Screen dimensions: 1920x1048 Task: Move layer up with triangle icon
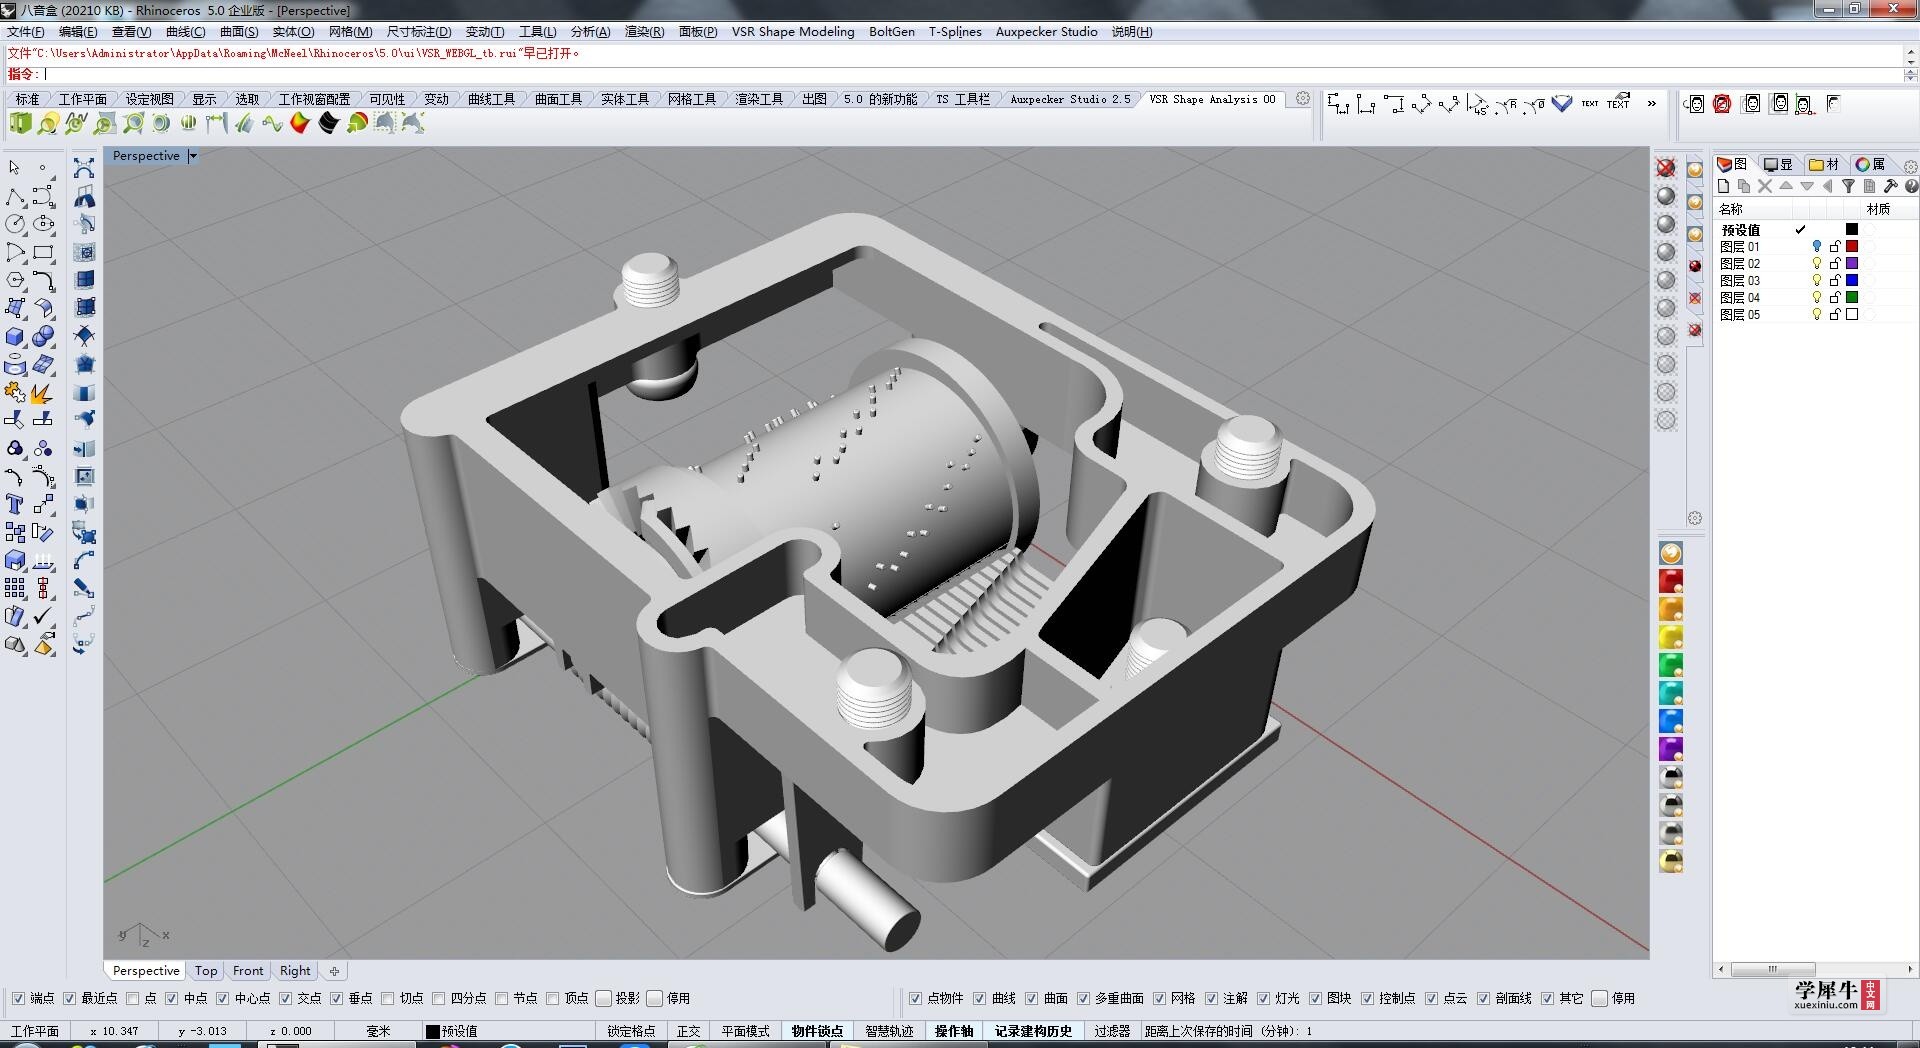(x=1786, y=186)
